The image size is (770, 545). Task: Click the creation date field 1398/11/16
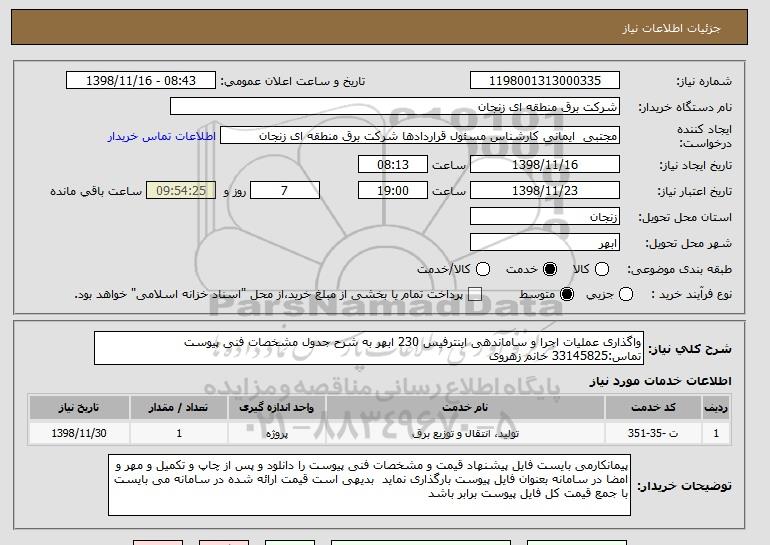click(545, 164)
